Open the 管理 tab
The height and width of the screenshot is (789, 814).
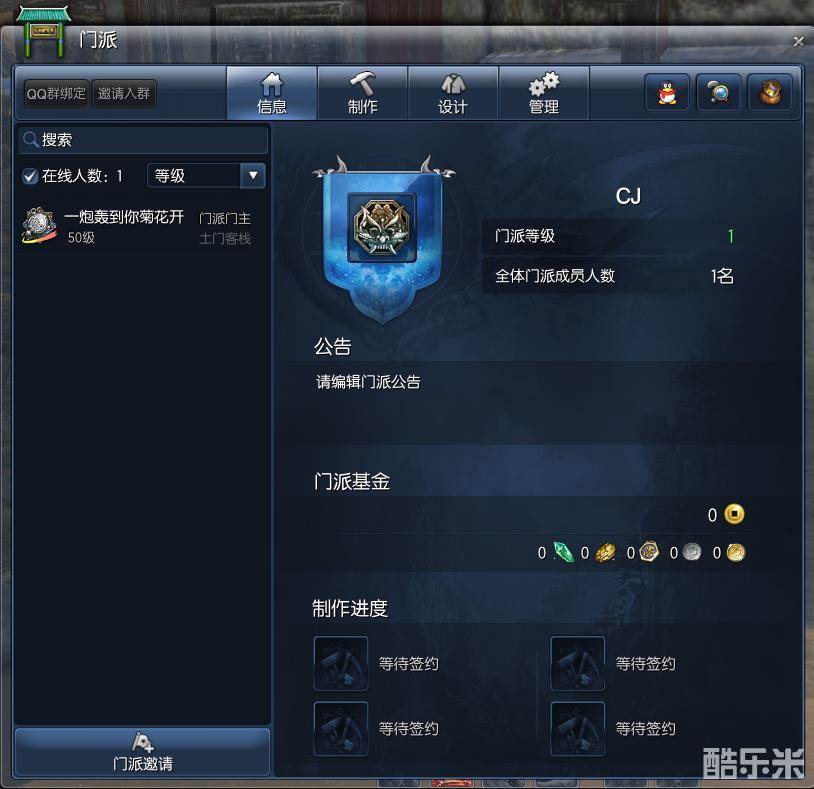pos(544,93)
